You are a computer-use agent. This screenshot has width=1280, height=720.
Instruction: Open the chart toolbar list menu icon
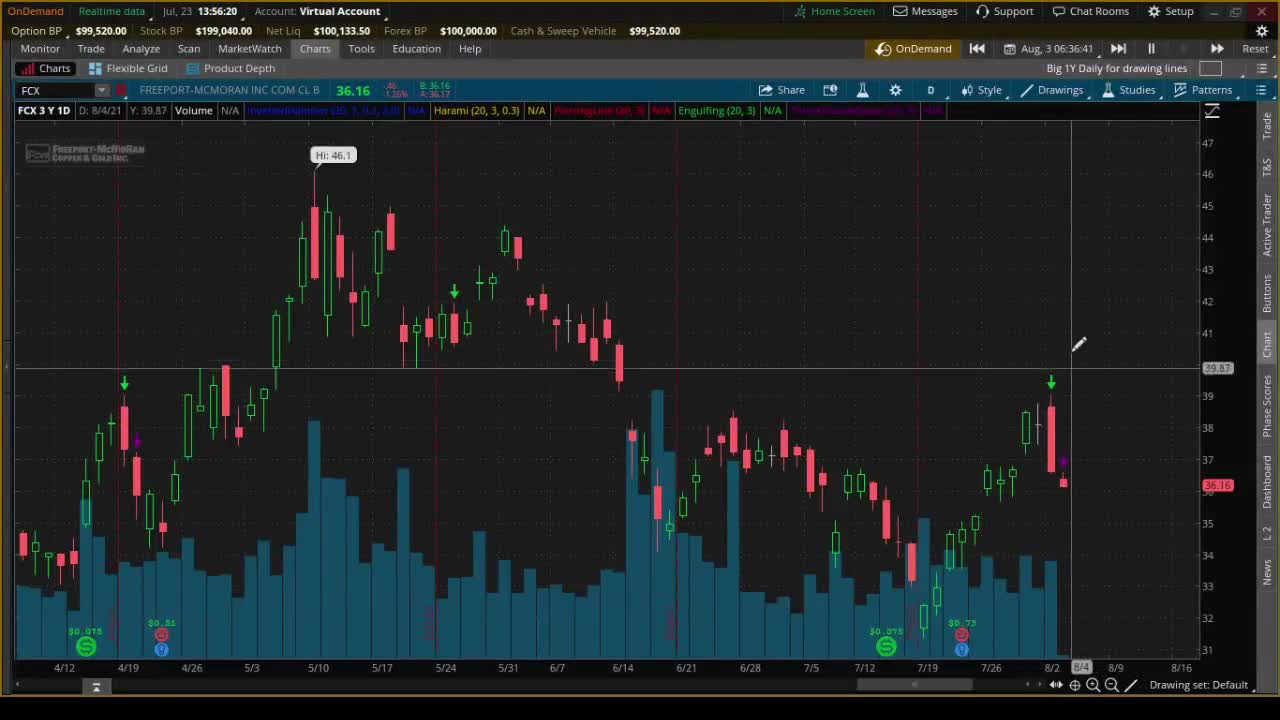click(x=1261, y=90)
